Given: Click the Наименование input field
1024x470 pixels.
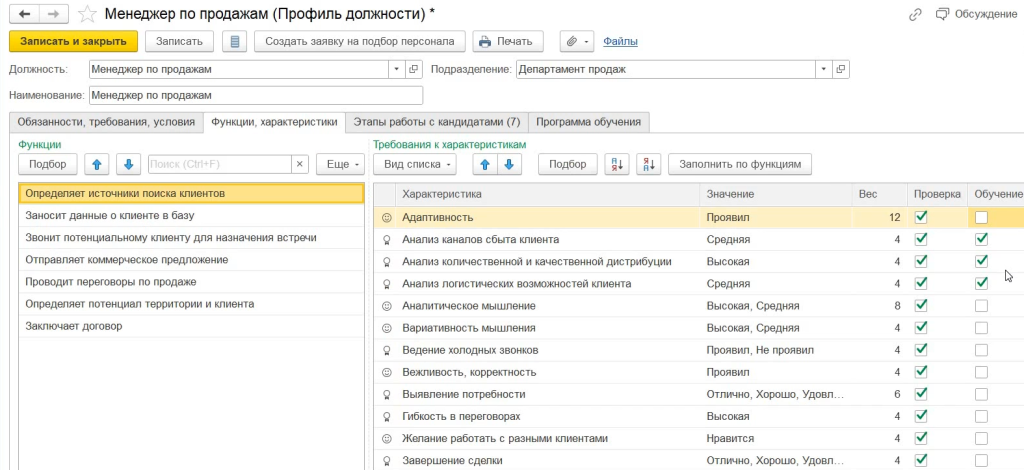Looking at the screenshot, I should [x=255, y=95].
